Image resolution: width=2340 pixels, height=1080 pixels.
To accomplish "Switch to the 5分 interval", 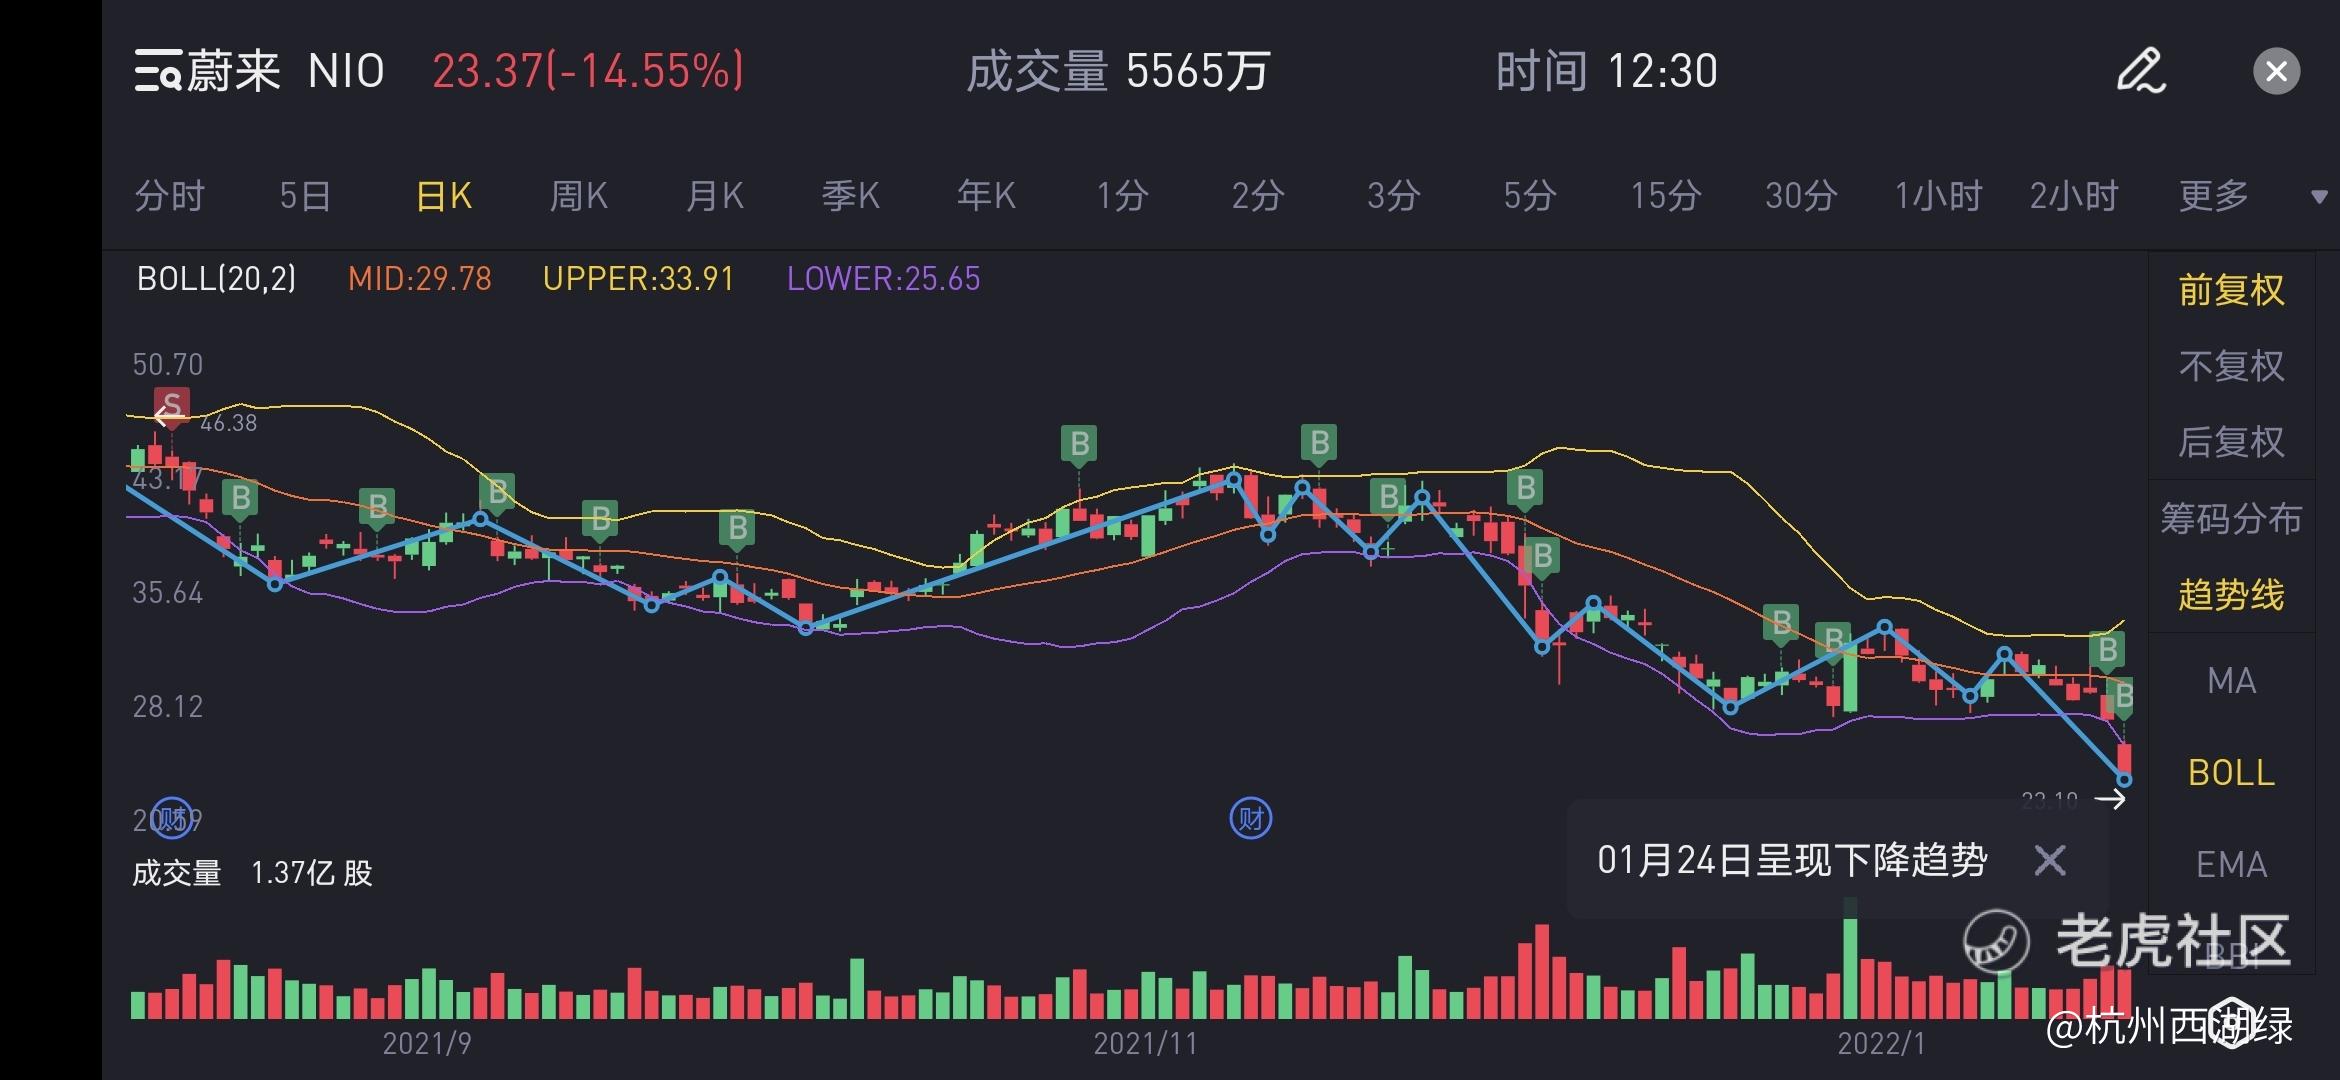I will 1530,196.
